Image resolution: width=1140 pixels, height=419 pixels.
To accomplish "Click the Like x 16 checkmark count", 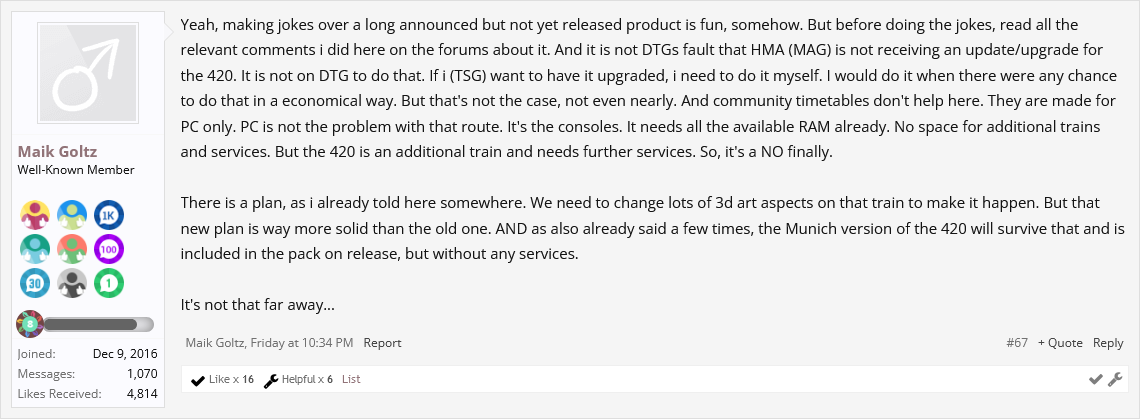I will click(222, 380).
